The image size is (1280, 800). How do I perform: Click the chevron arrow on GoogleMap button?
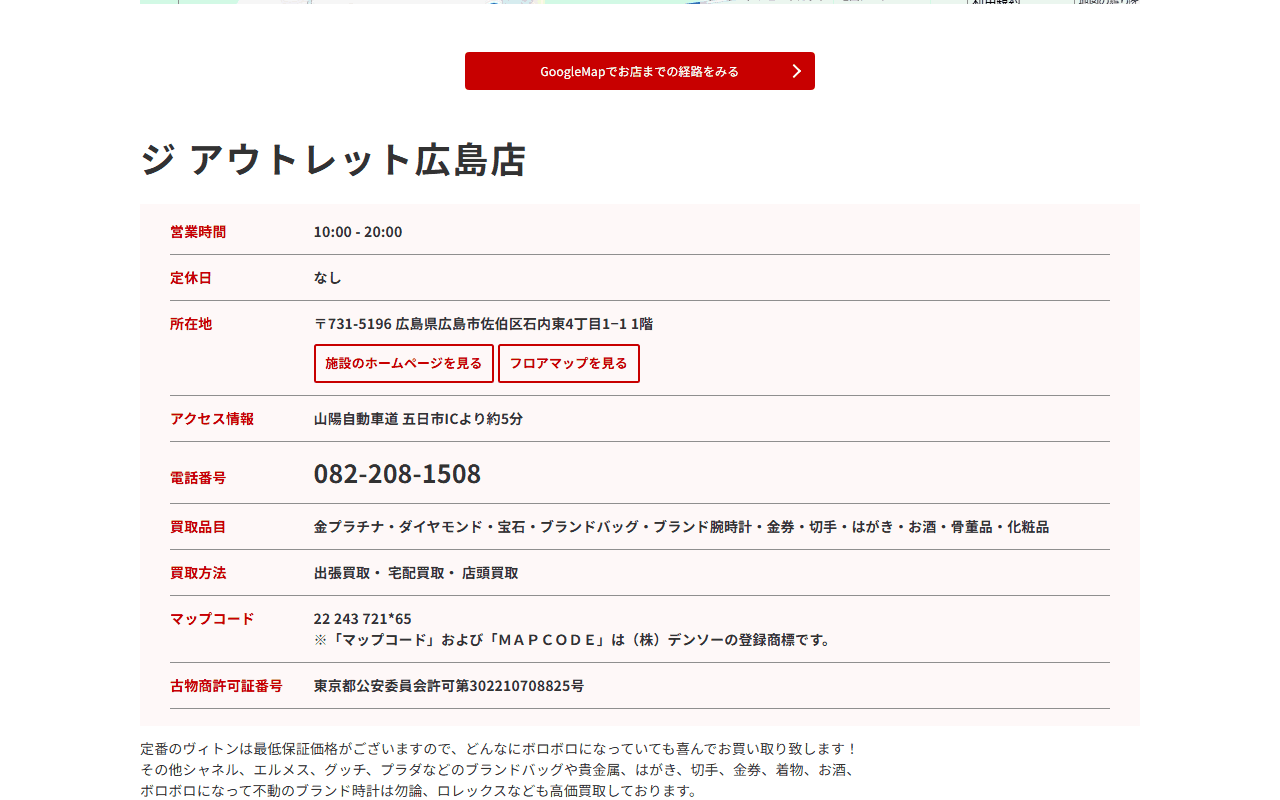pyautogui.click(x=797, y=71)
